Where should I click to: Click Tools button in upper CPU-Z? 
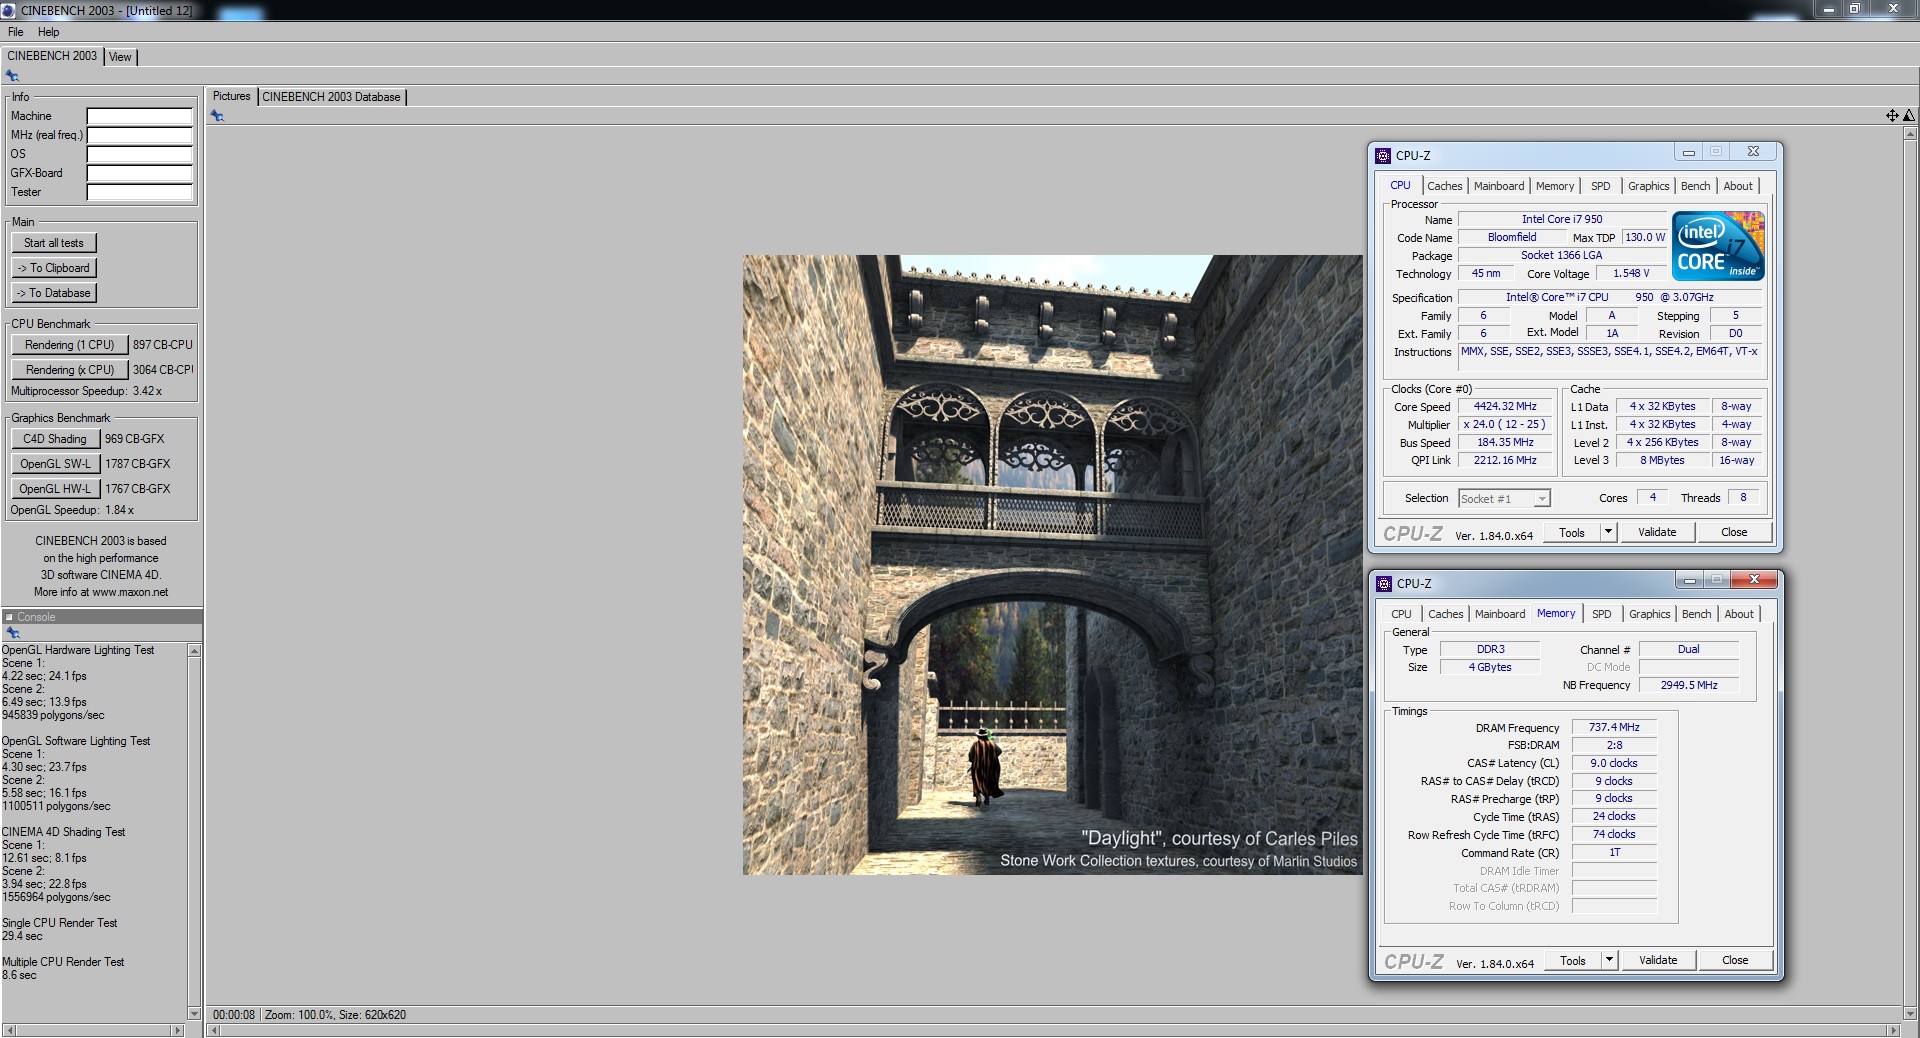[x=1572, y=532]
